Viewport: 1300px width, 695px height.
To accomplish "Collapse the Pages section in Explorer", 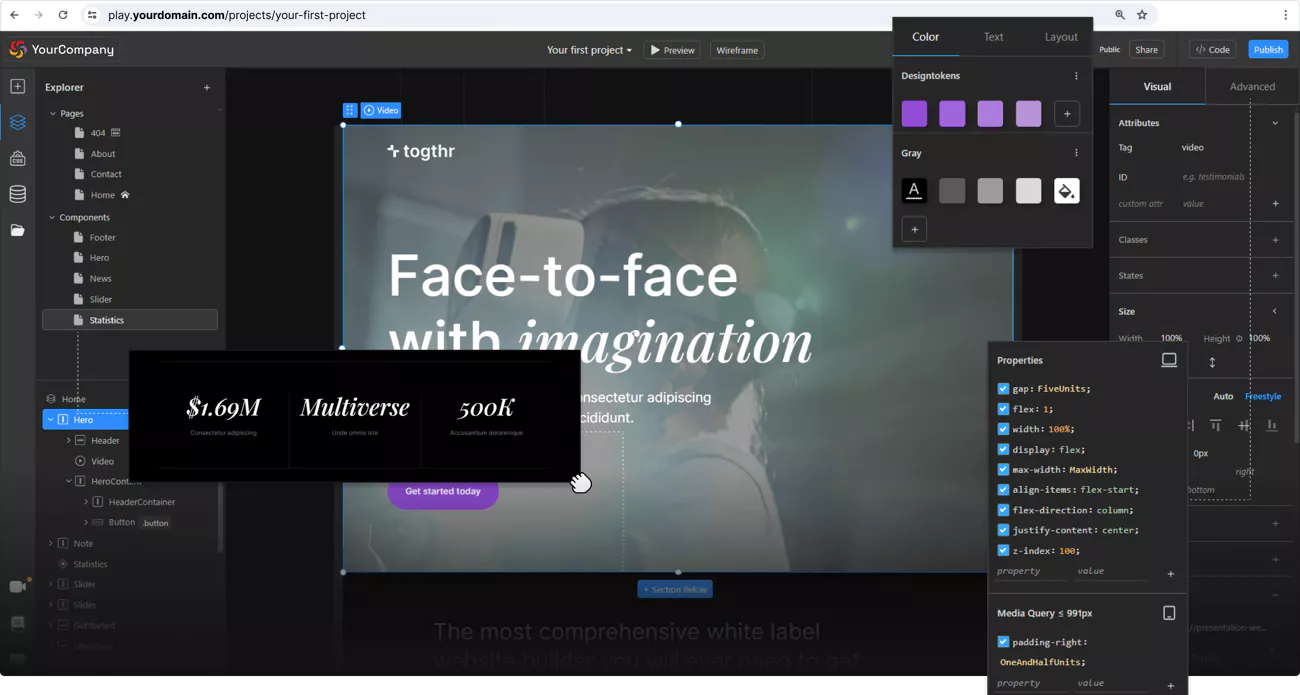I will [x=52, y=113].
